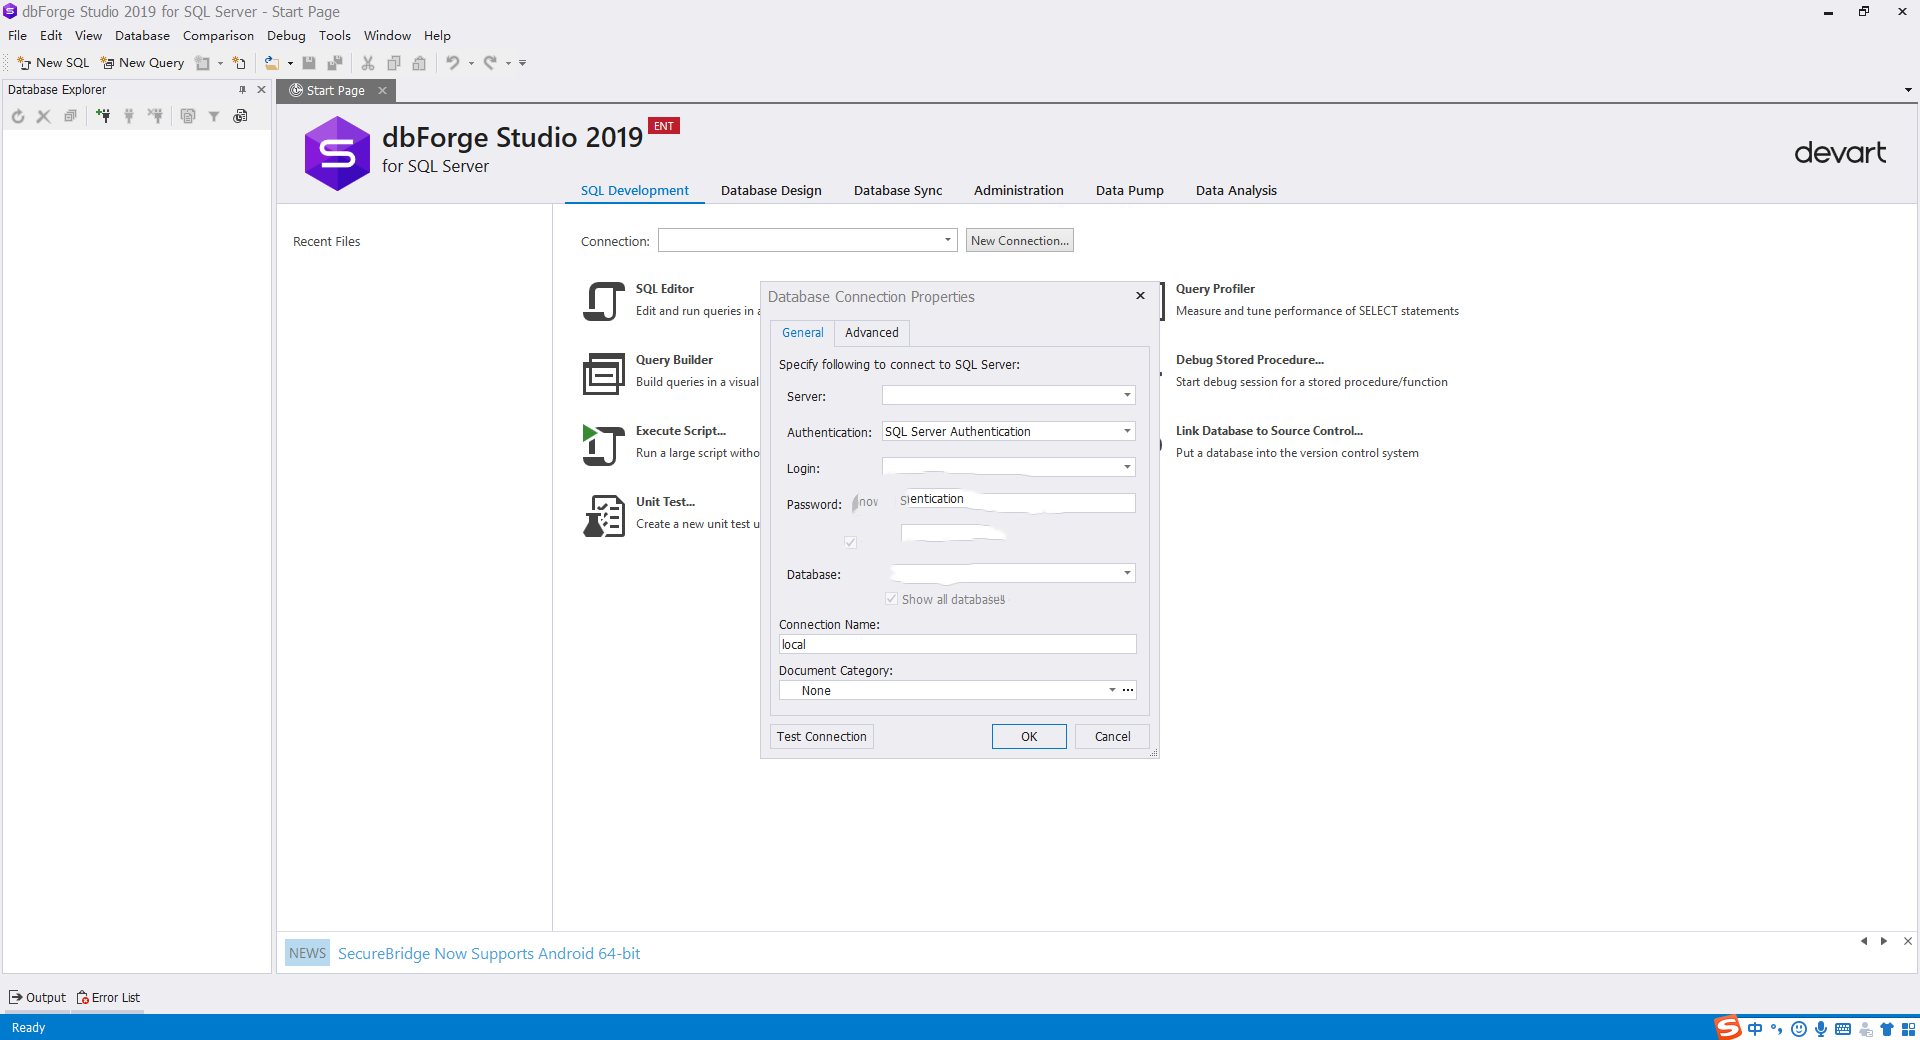
Task: Switch to the Advanced tab in dialog
Action: point(871,333)
